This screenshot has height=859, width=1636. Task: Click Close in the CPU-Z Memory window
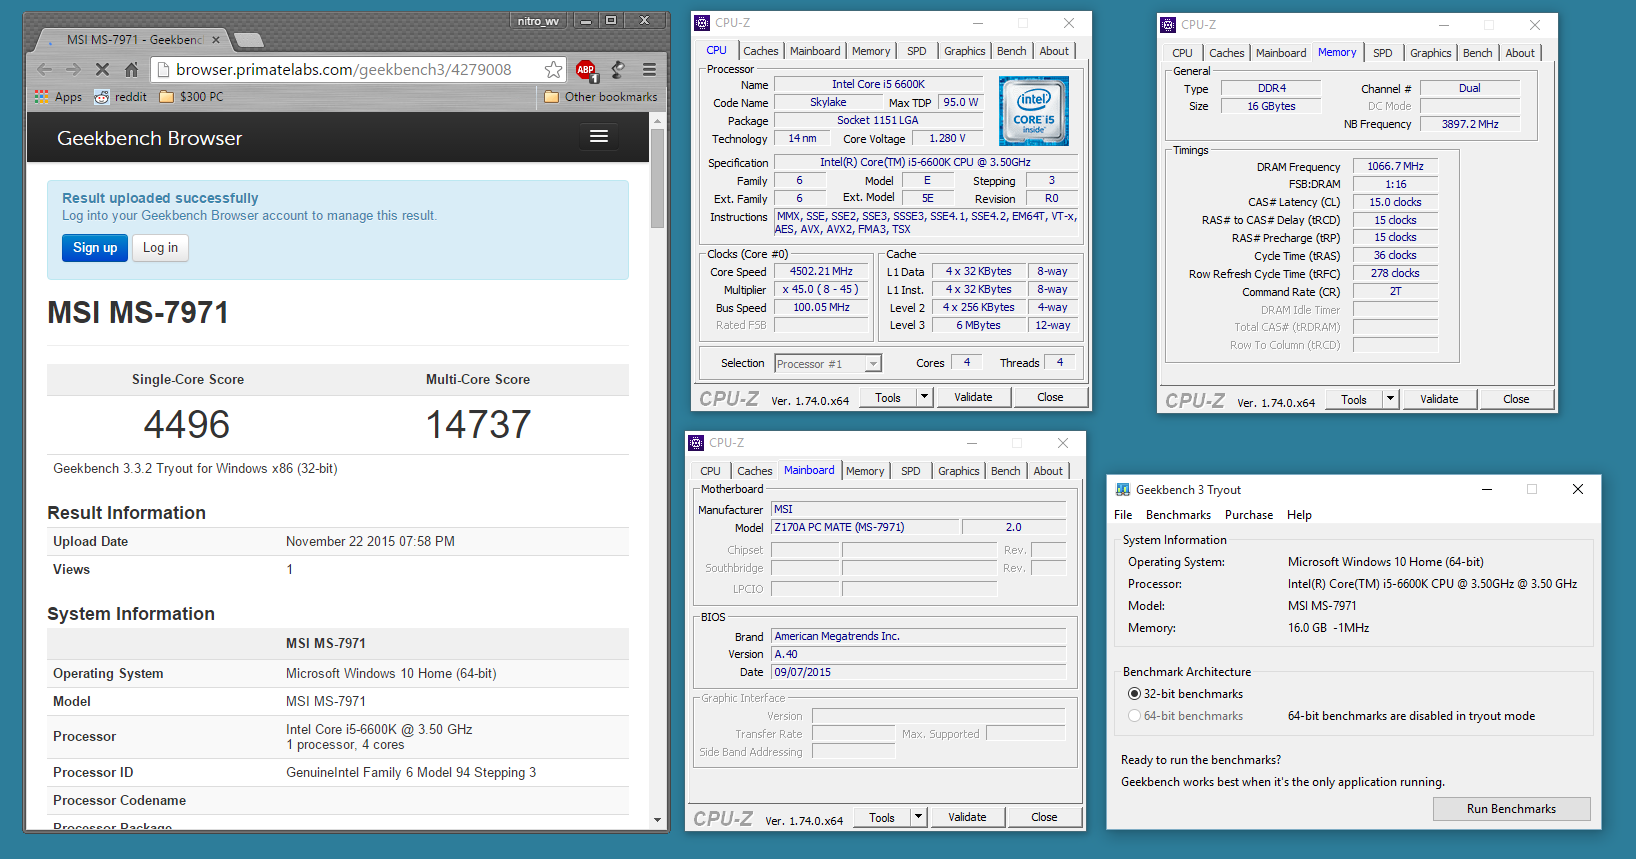(x=1516, y=399)
